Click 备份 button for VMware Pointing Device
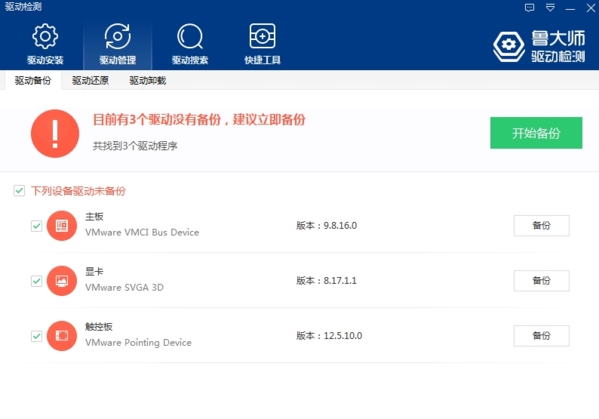Screen dimensions: 599x419 541,336
